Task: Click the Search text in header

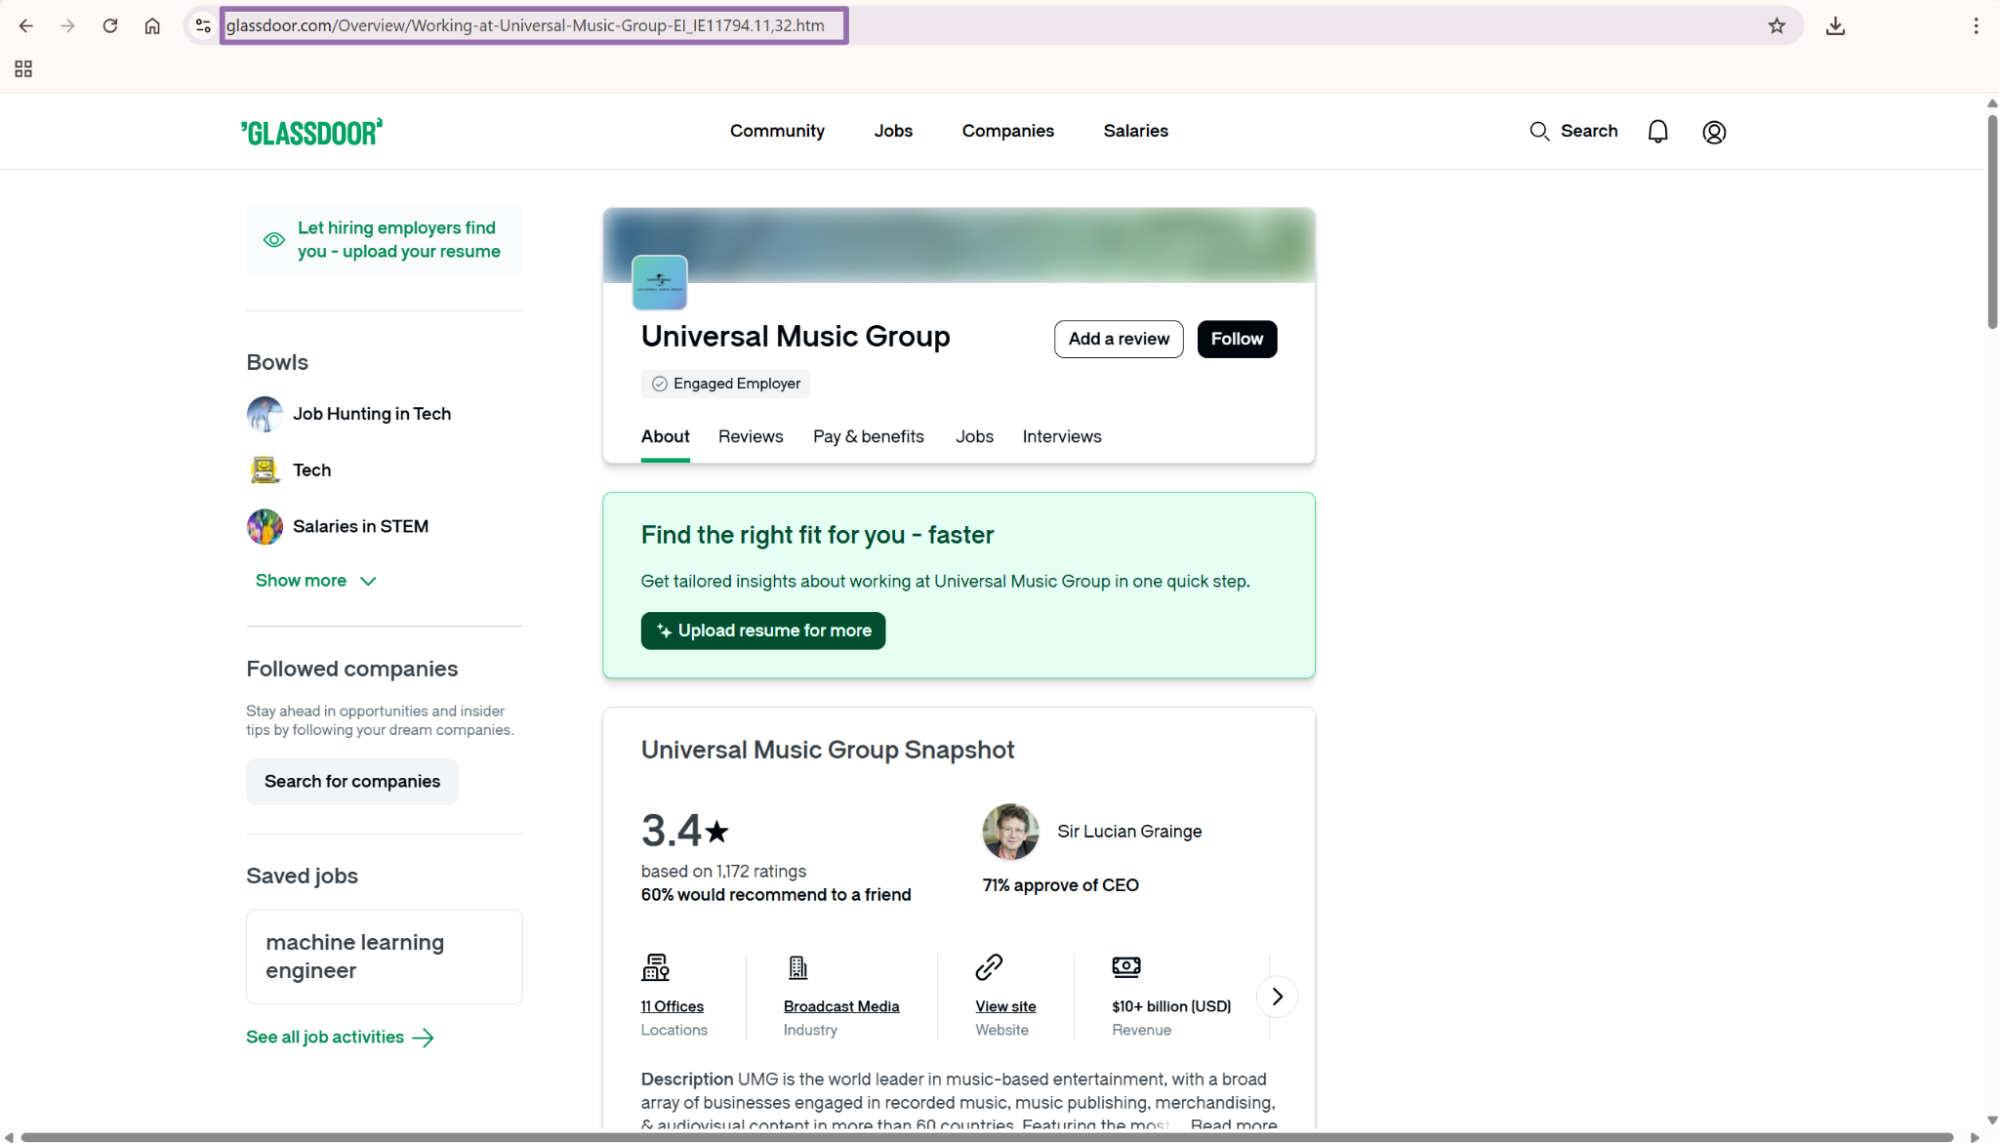Action: pos(1589,131)
